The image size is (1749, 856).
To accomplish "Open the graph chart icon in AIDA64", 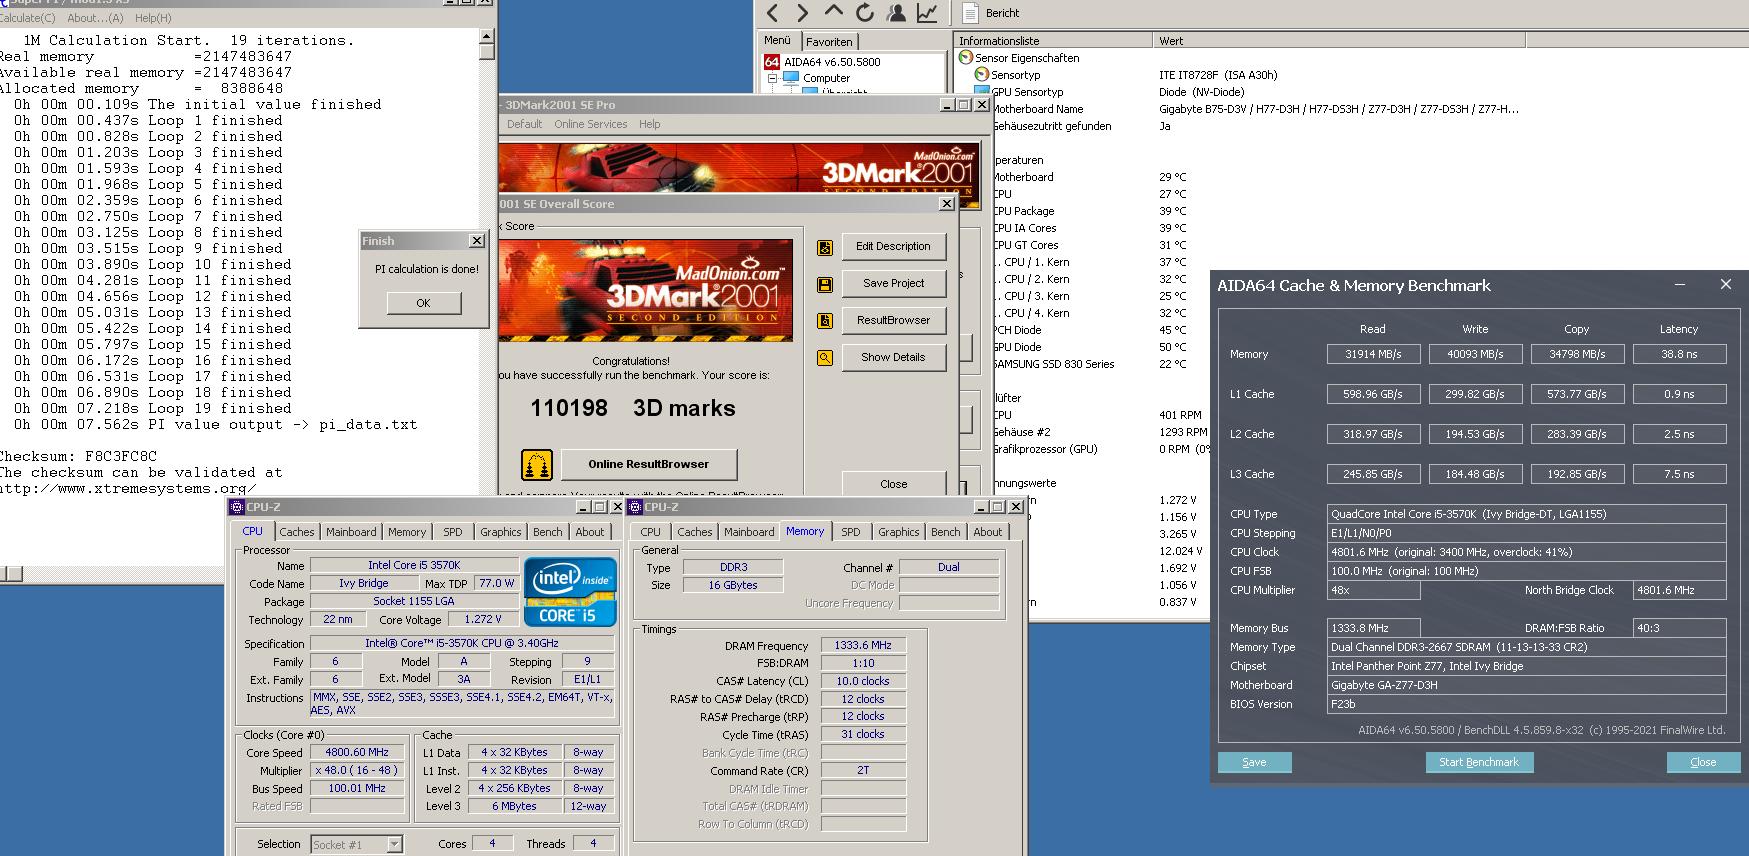I will [x=927, y=12].
